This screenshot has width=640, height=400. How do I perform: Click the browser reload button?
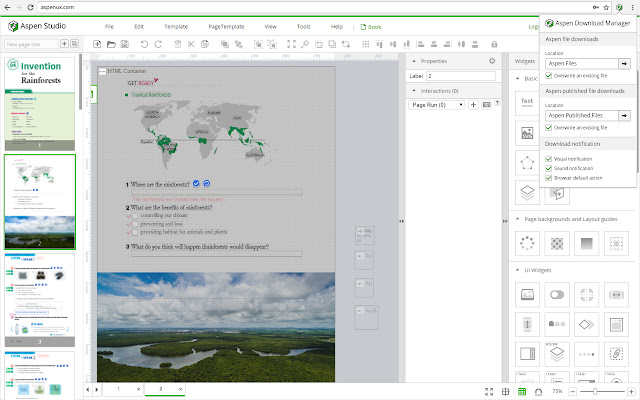[x=30, y=7]
